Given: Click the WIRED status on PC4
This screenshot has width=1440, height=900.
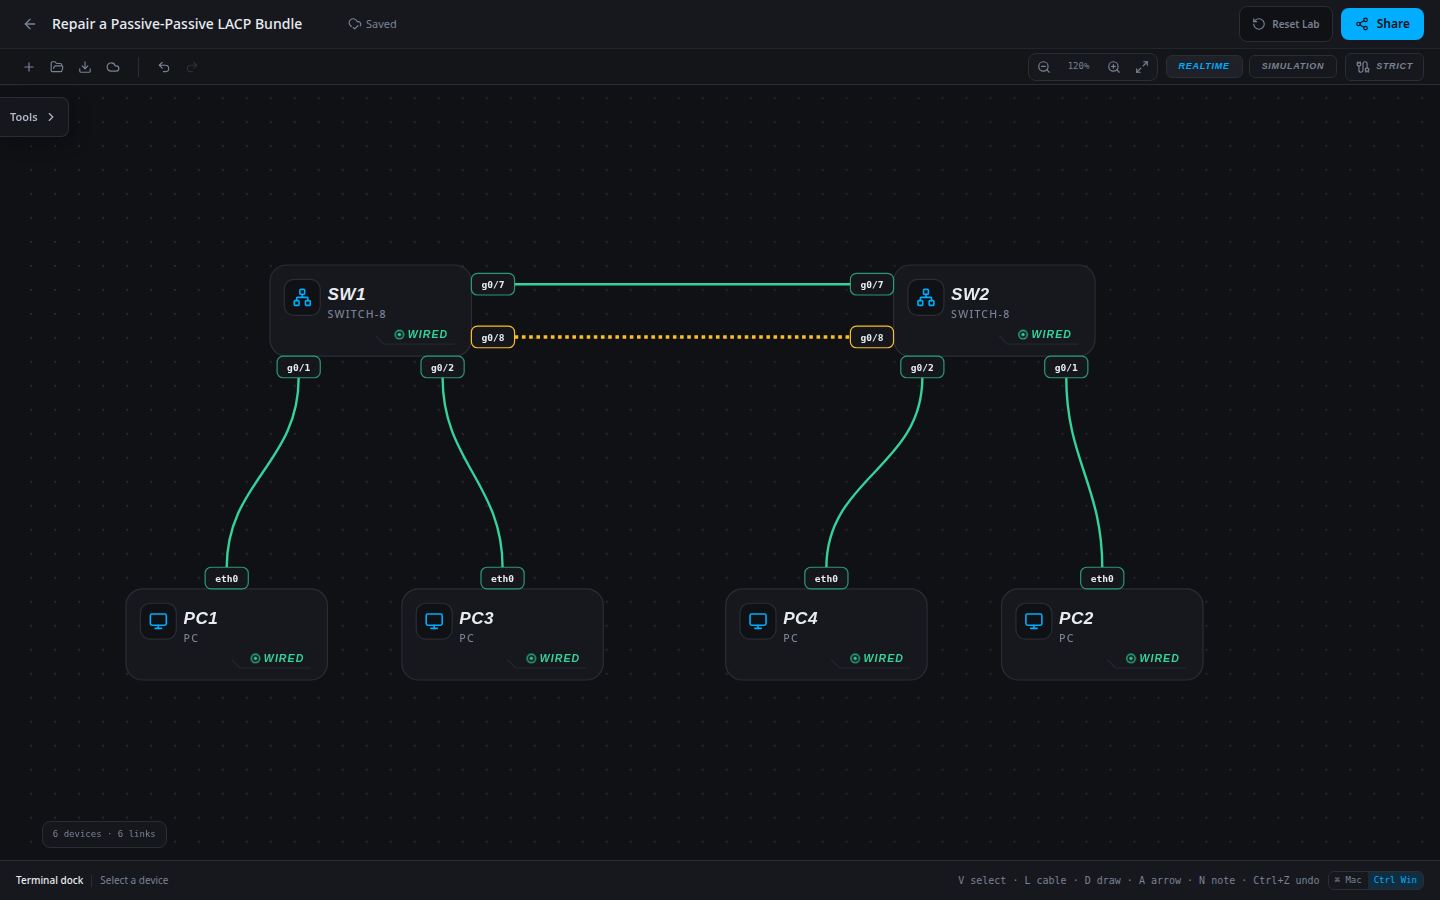Looking at the screenshot, I should pyautogui.click(x=876, y=659).
